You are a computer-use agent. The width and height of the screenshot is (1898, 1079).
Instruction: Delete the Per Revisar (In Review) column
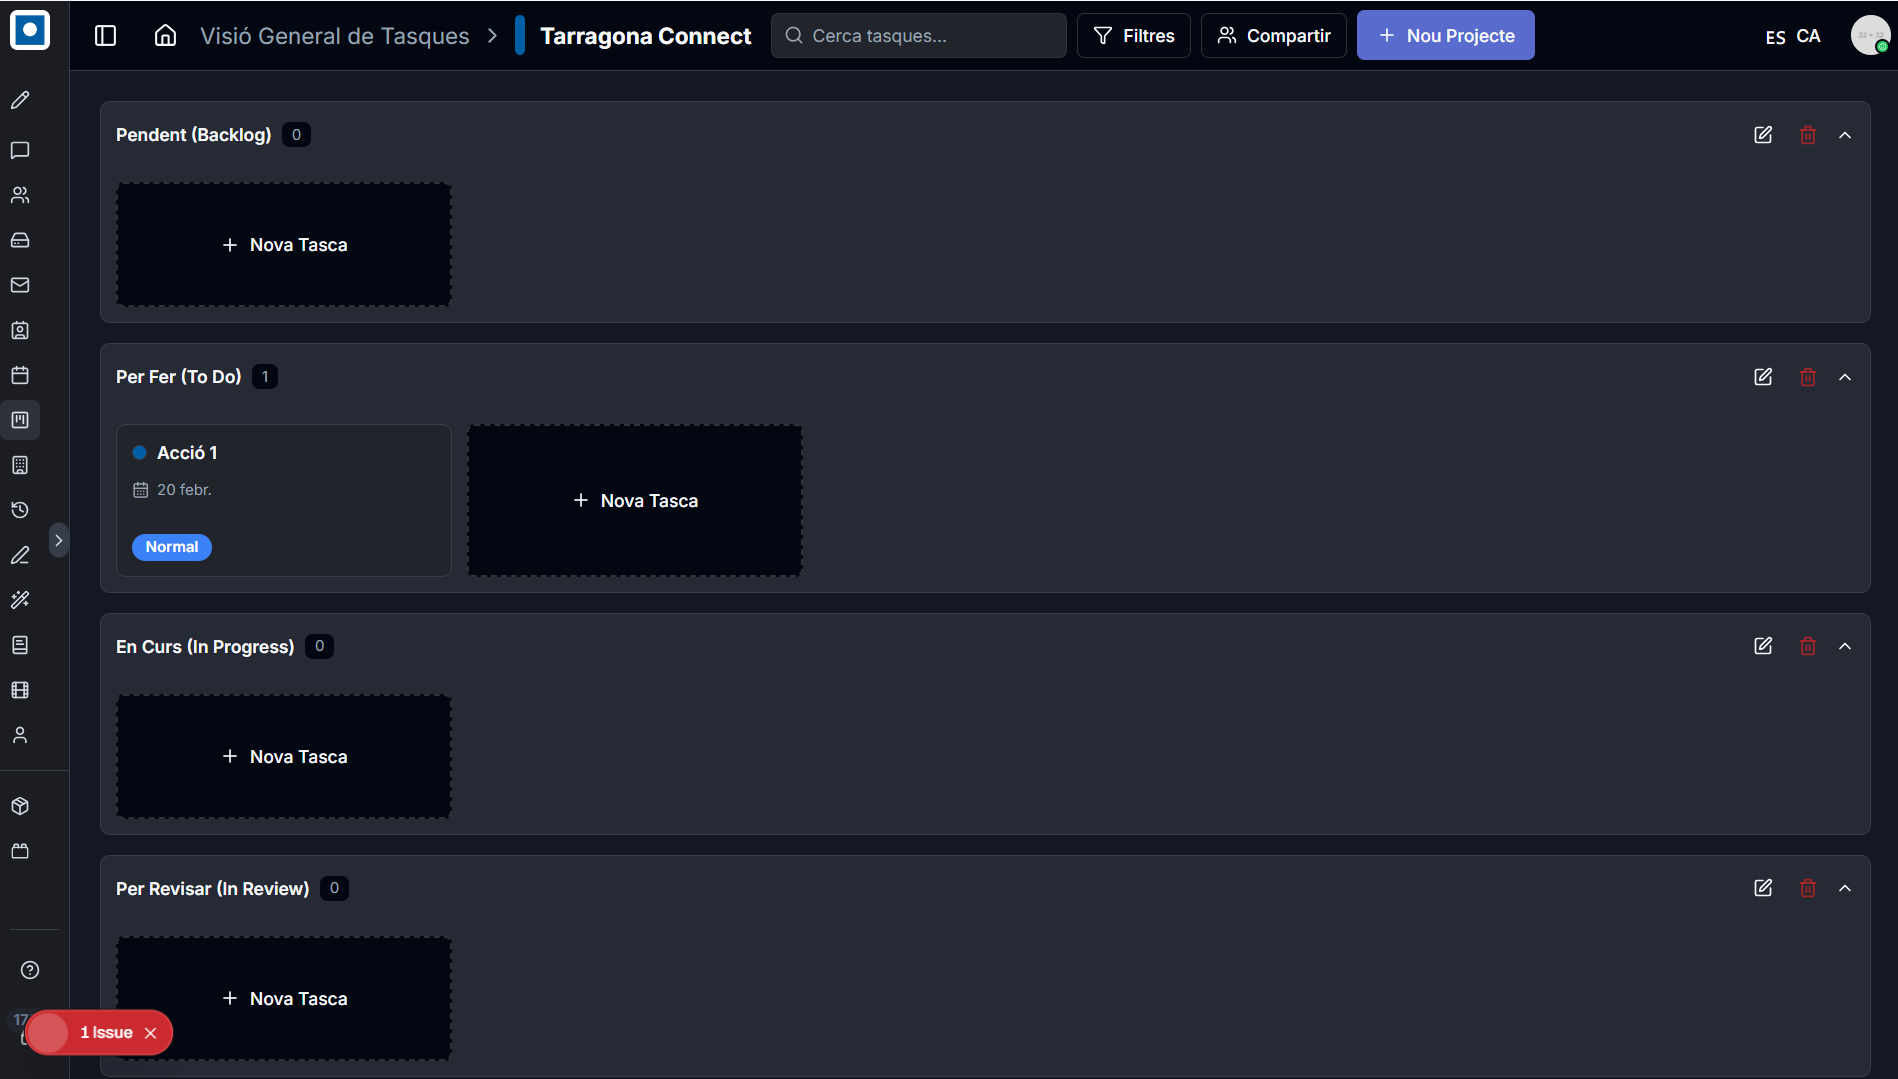coord(1808,888)
